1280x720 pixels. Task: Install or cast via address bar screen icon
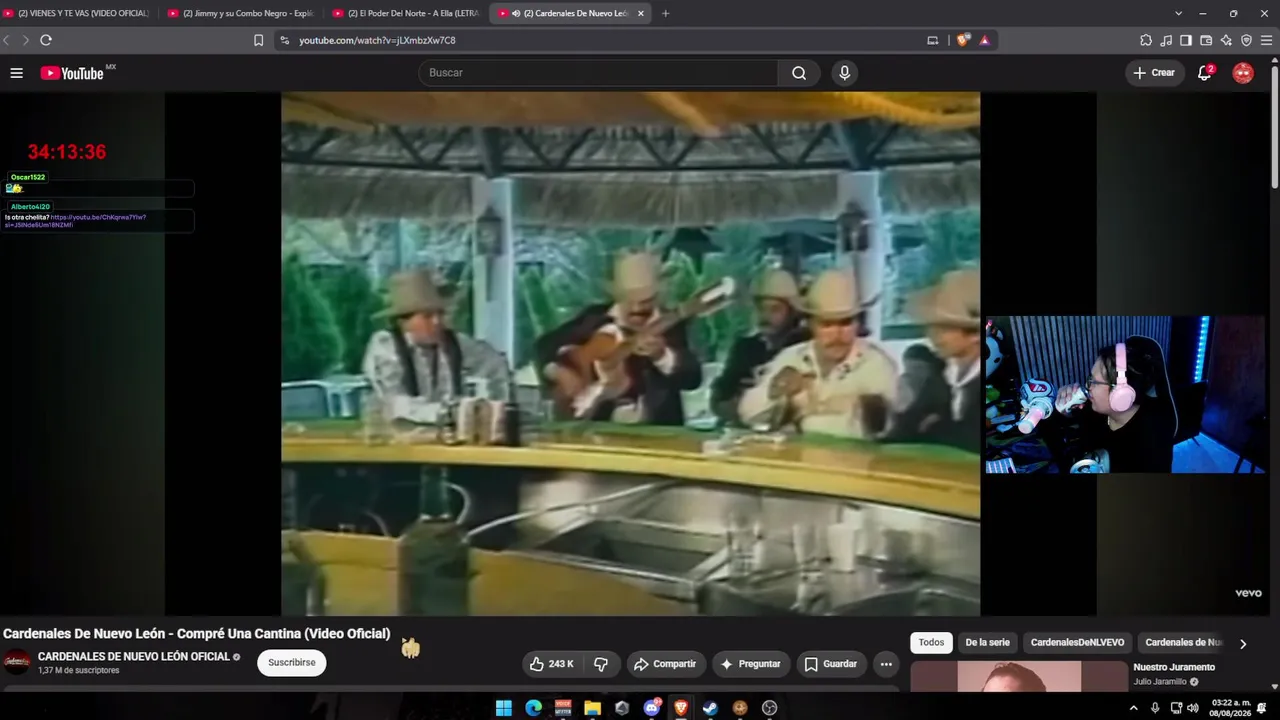933,40
